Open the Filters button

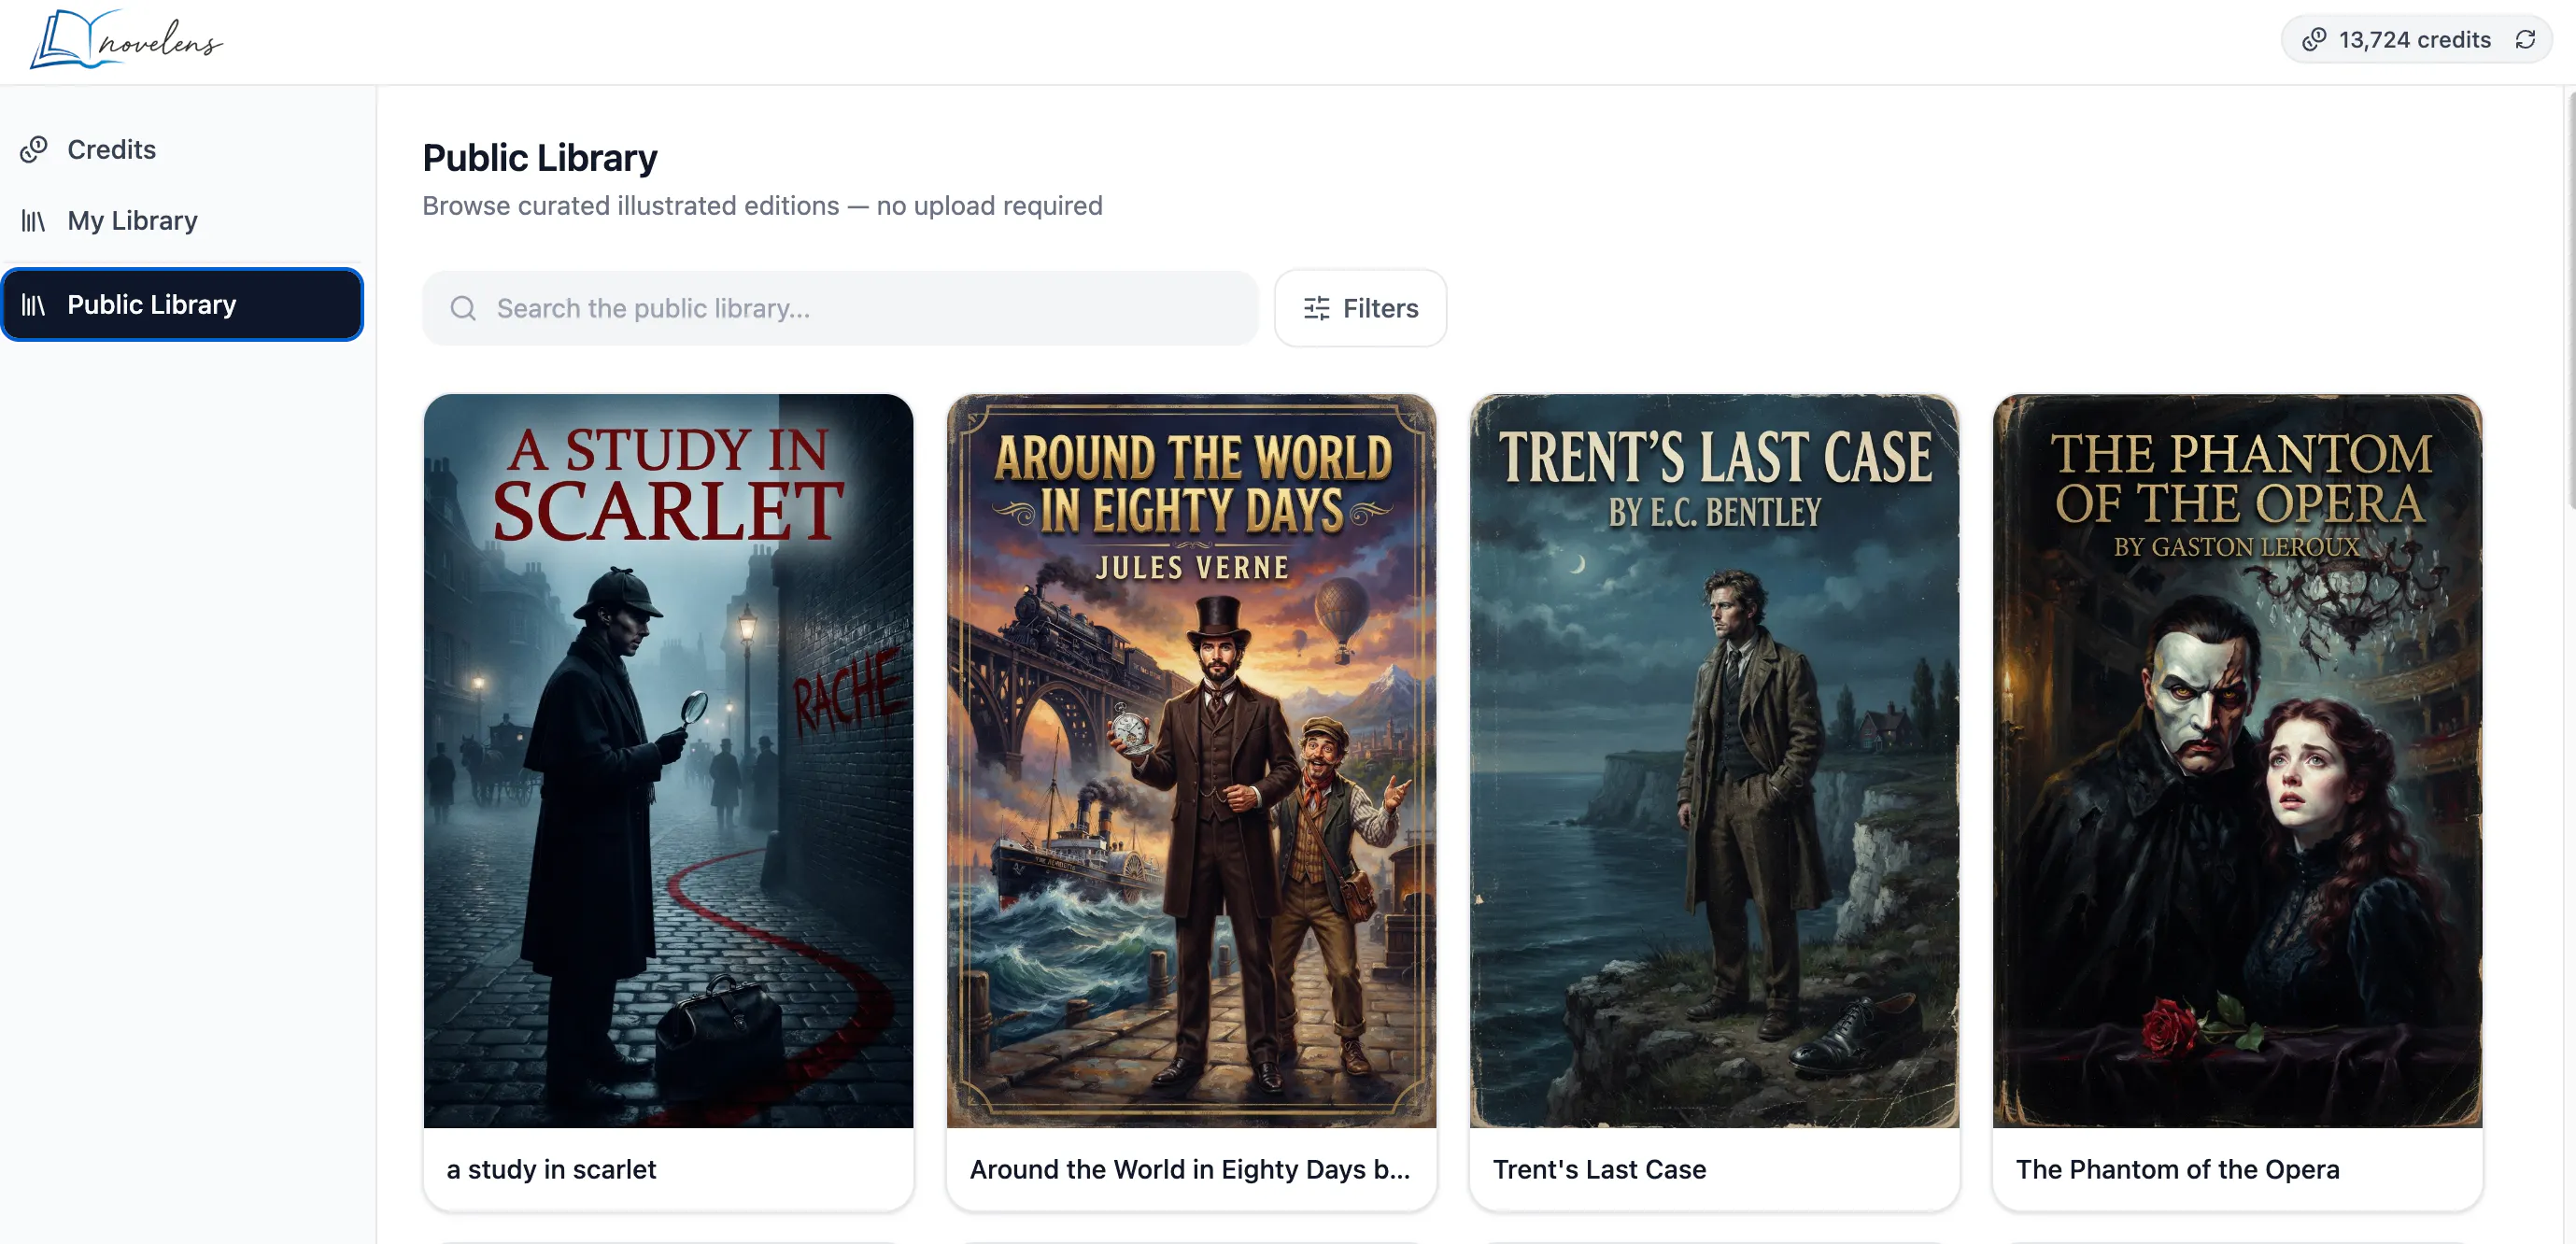(x=1360, y=308)
